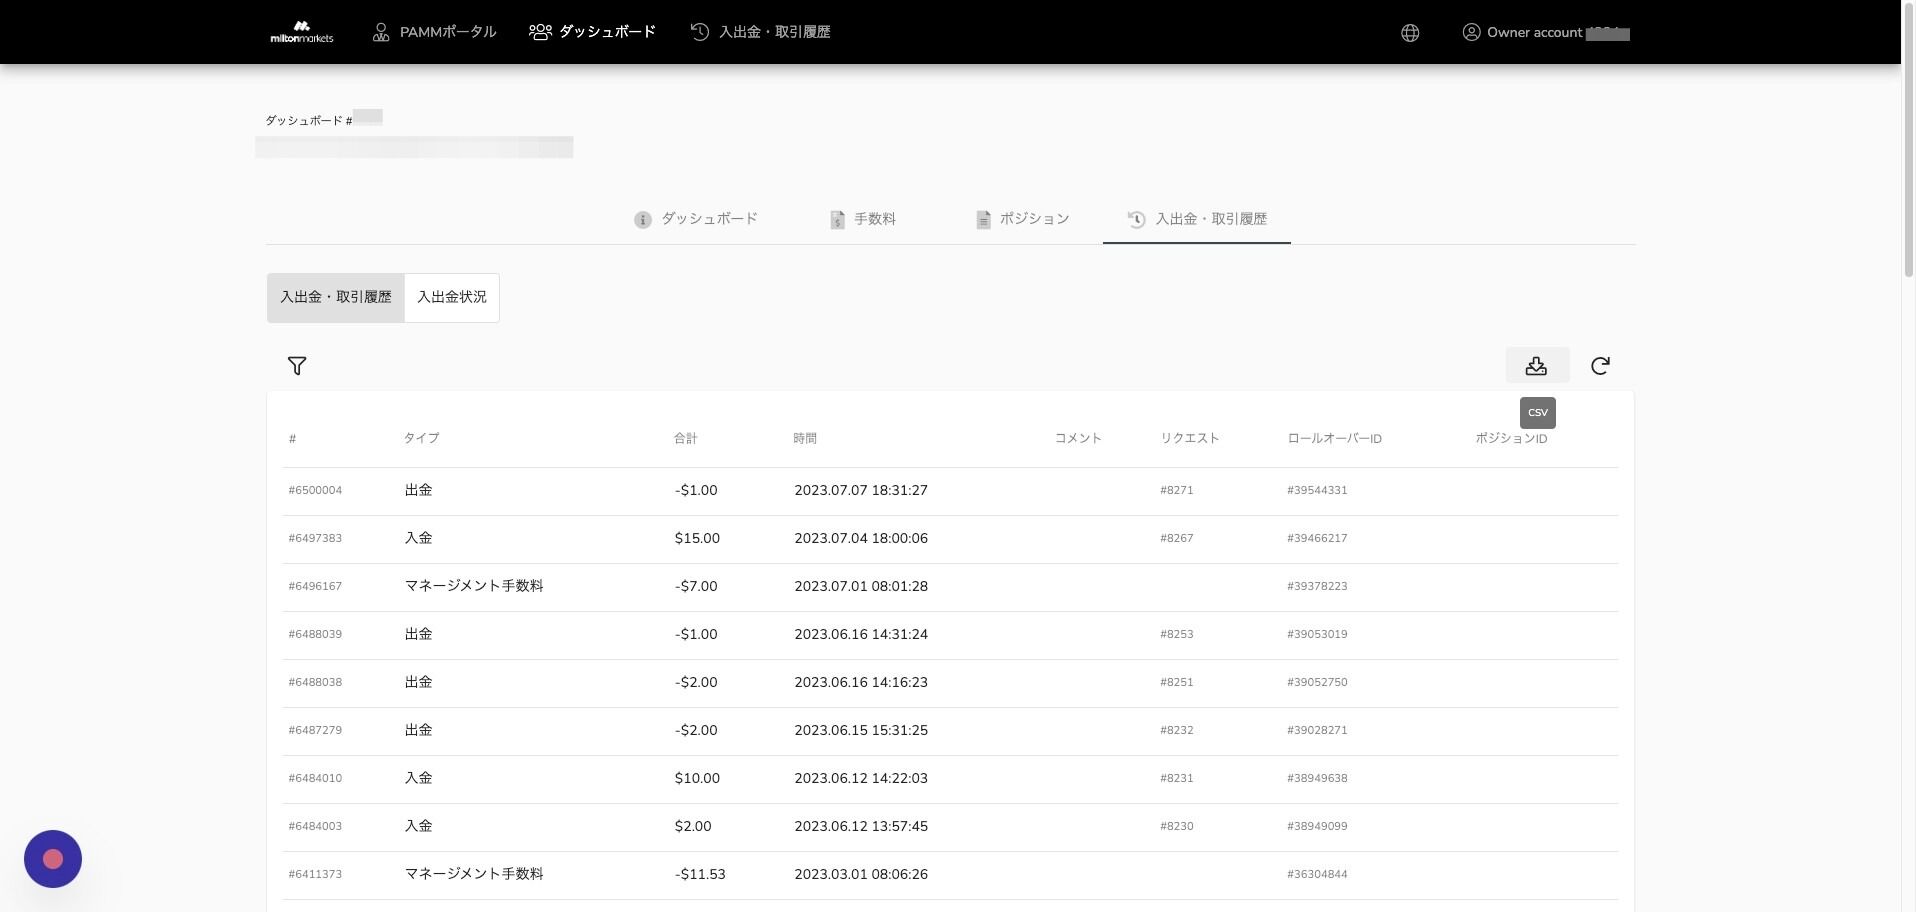Click request ID #8231
Image resolution: width=1916 pixels, height=912 pixels.
click(1177, 778)
